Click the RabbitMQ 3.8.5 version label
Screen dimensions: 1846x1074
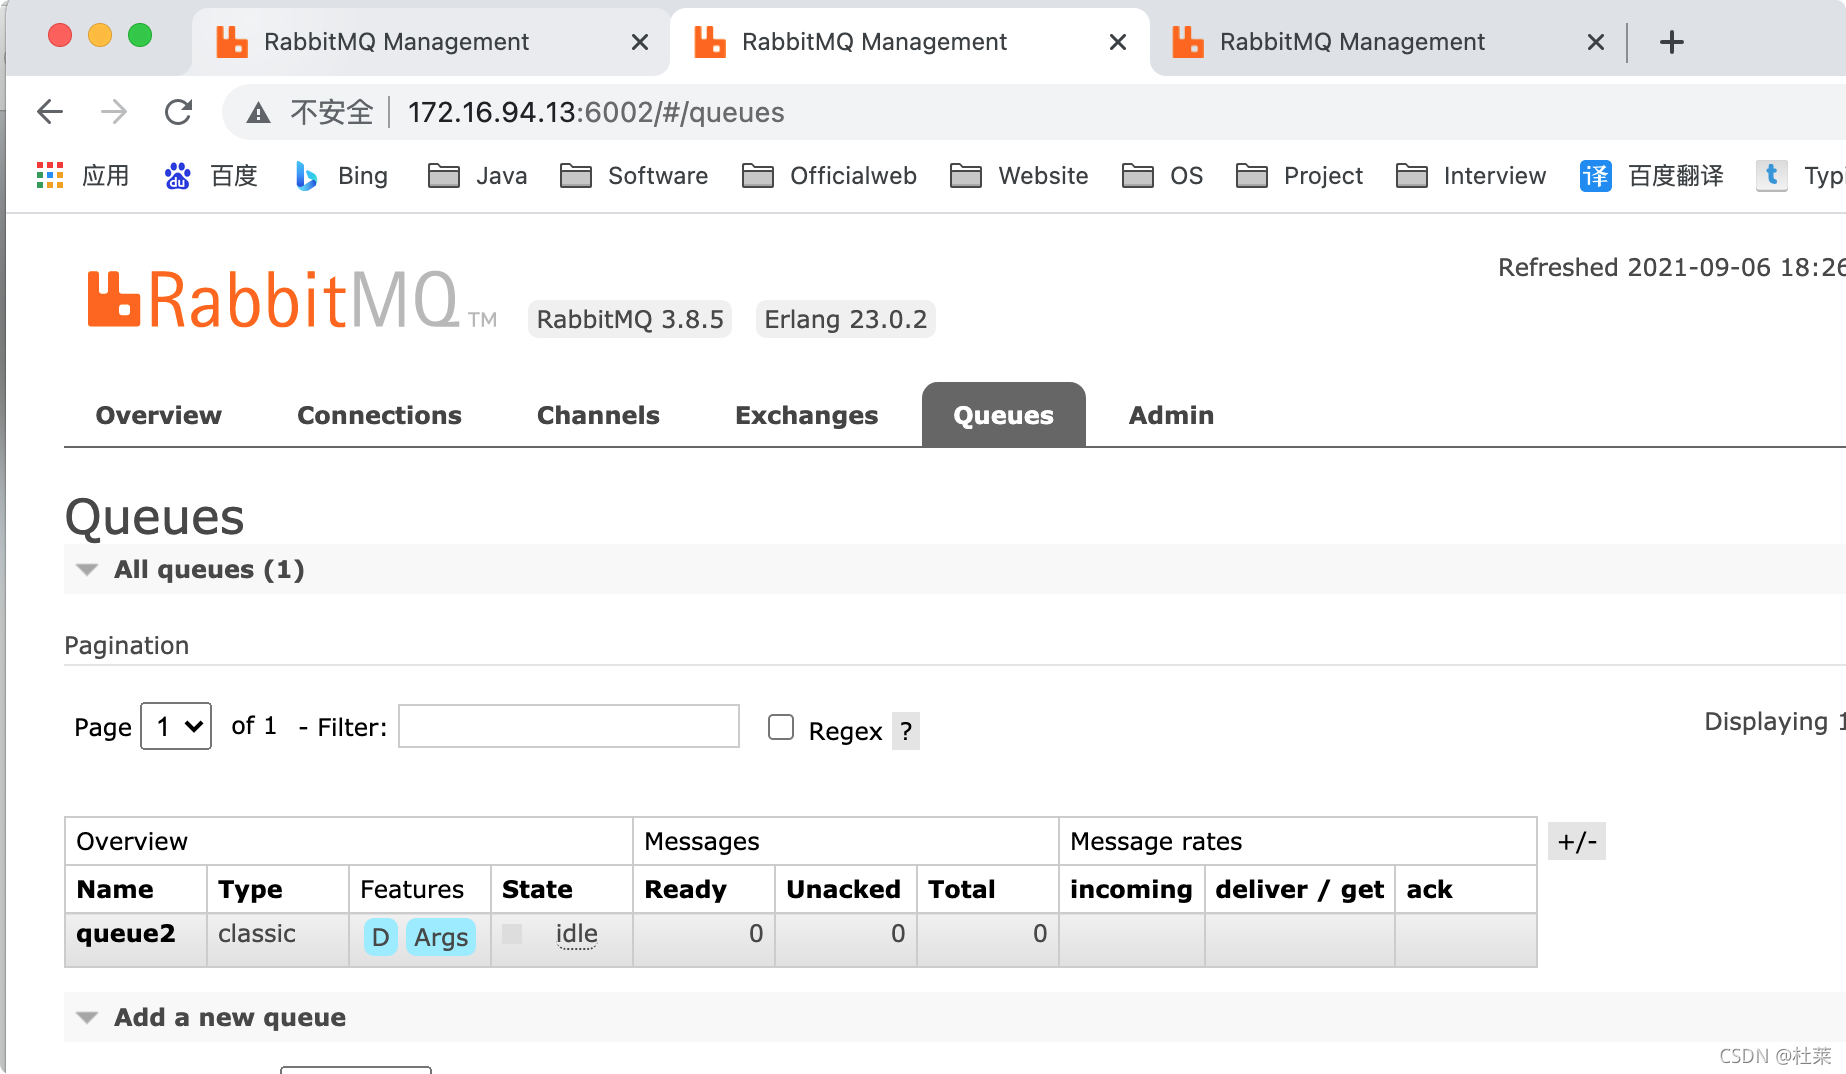(x=630, y=319)
